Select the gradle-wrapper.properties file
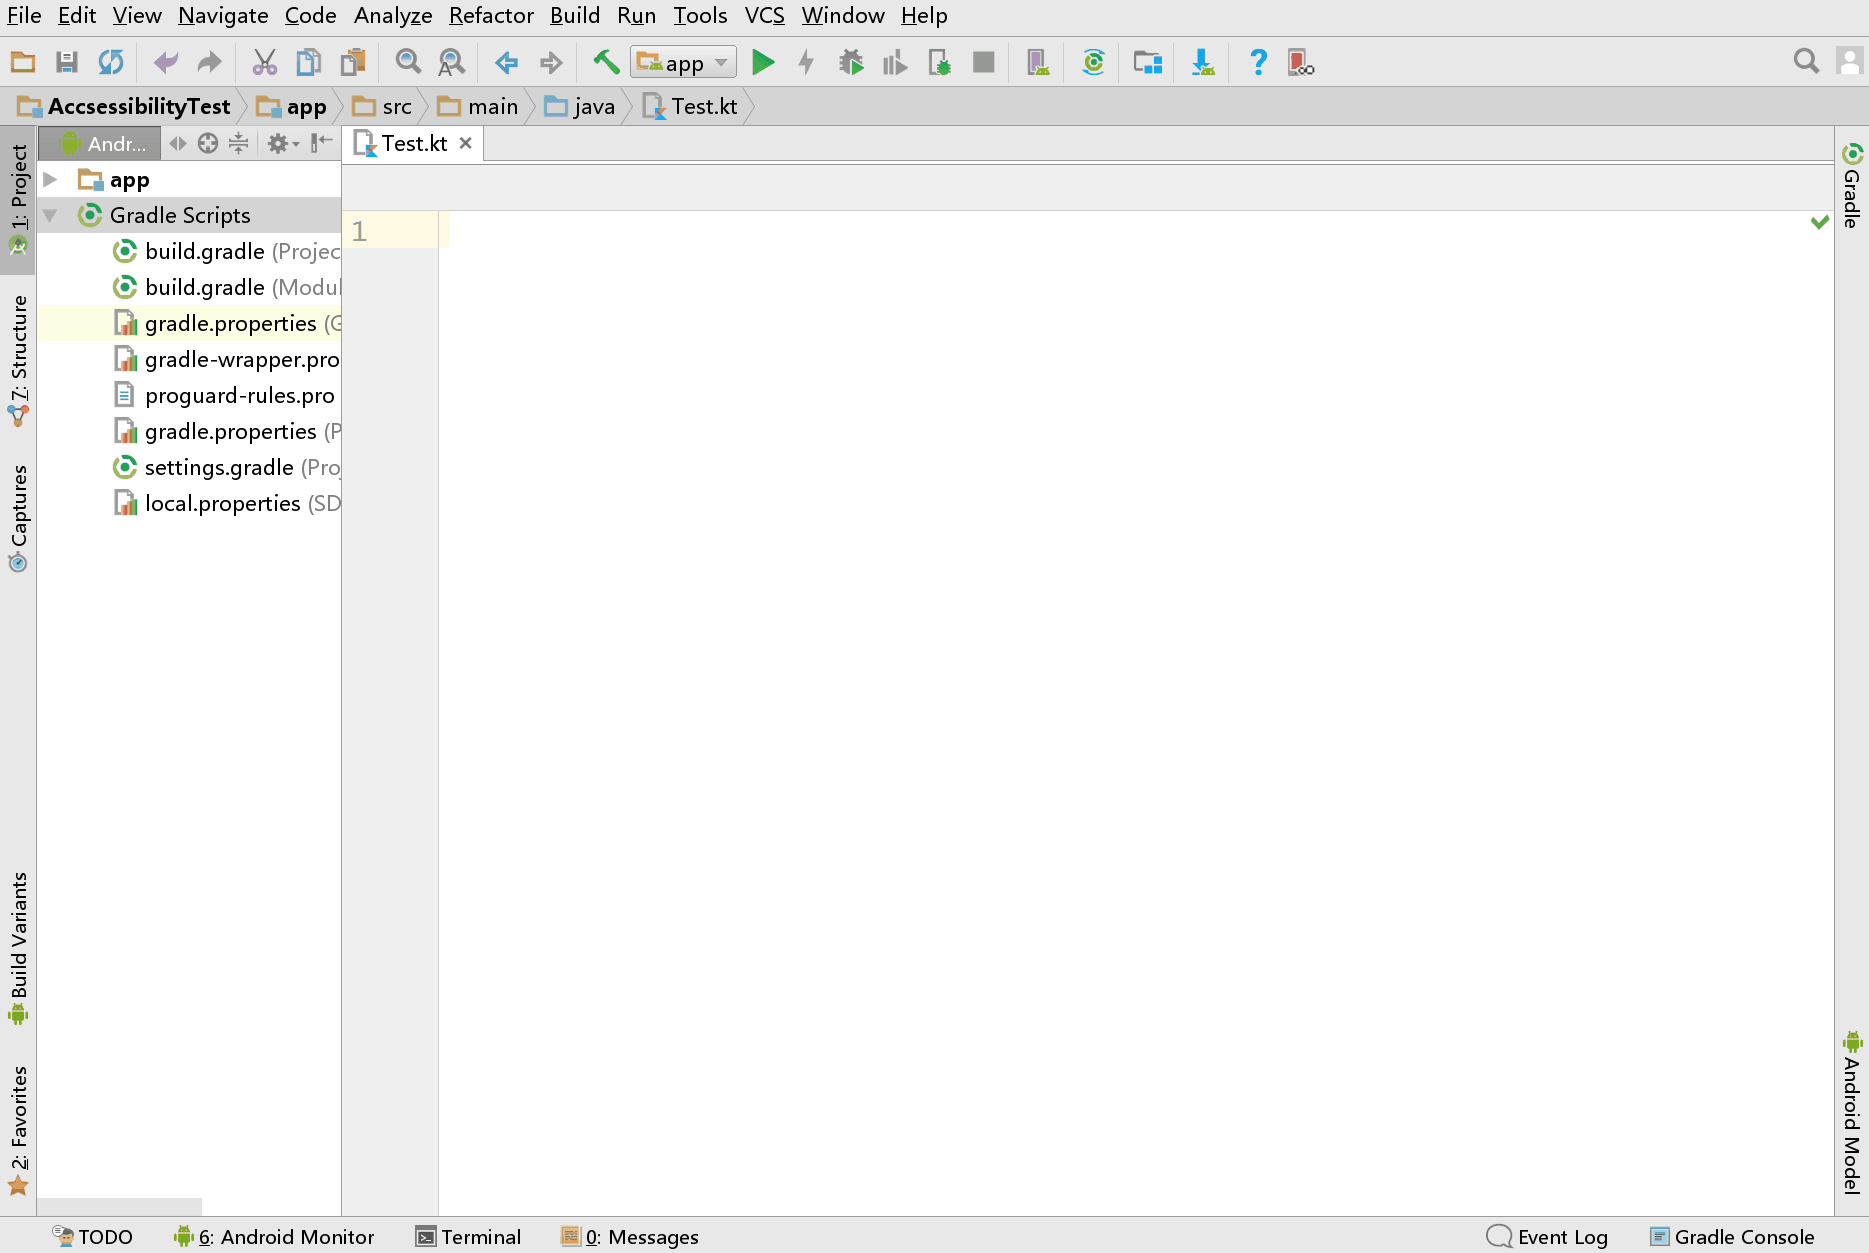Image resolution: width=1869 pixels, height=1253 pixels. pos(190,360)
